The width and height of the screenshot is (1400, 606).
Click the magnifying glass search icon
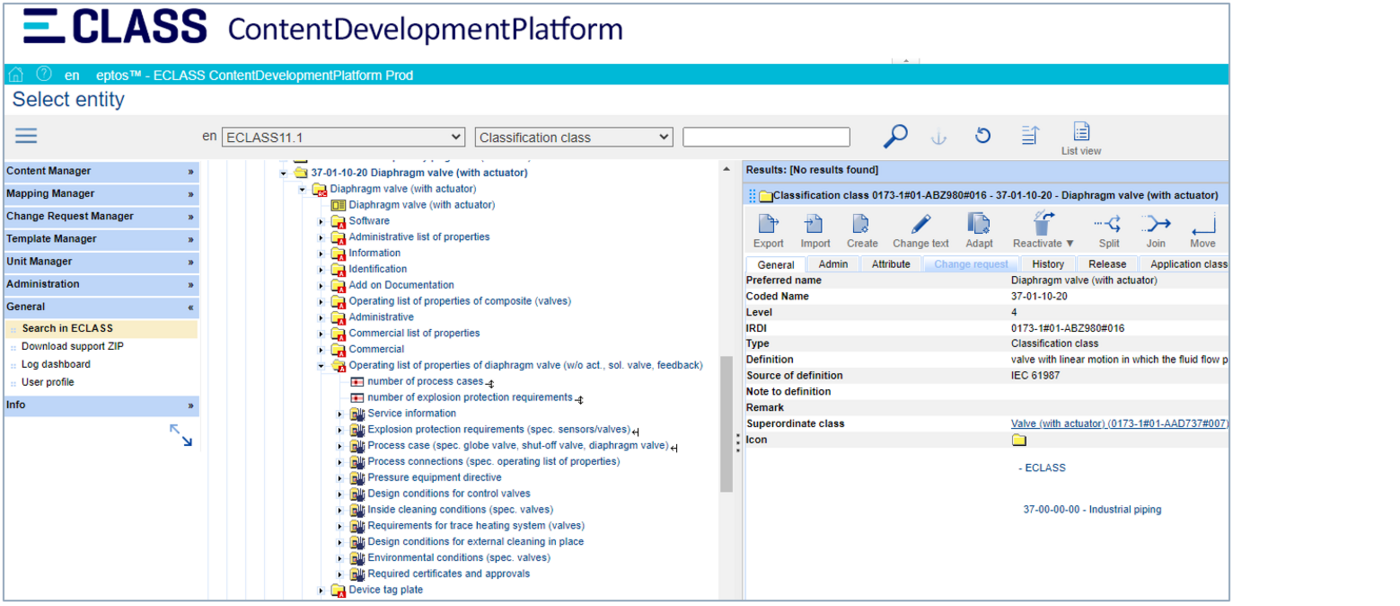click(895, 136)
